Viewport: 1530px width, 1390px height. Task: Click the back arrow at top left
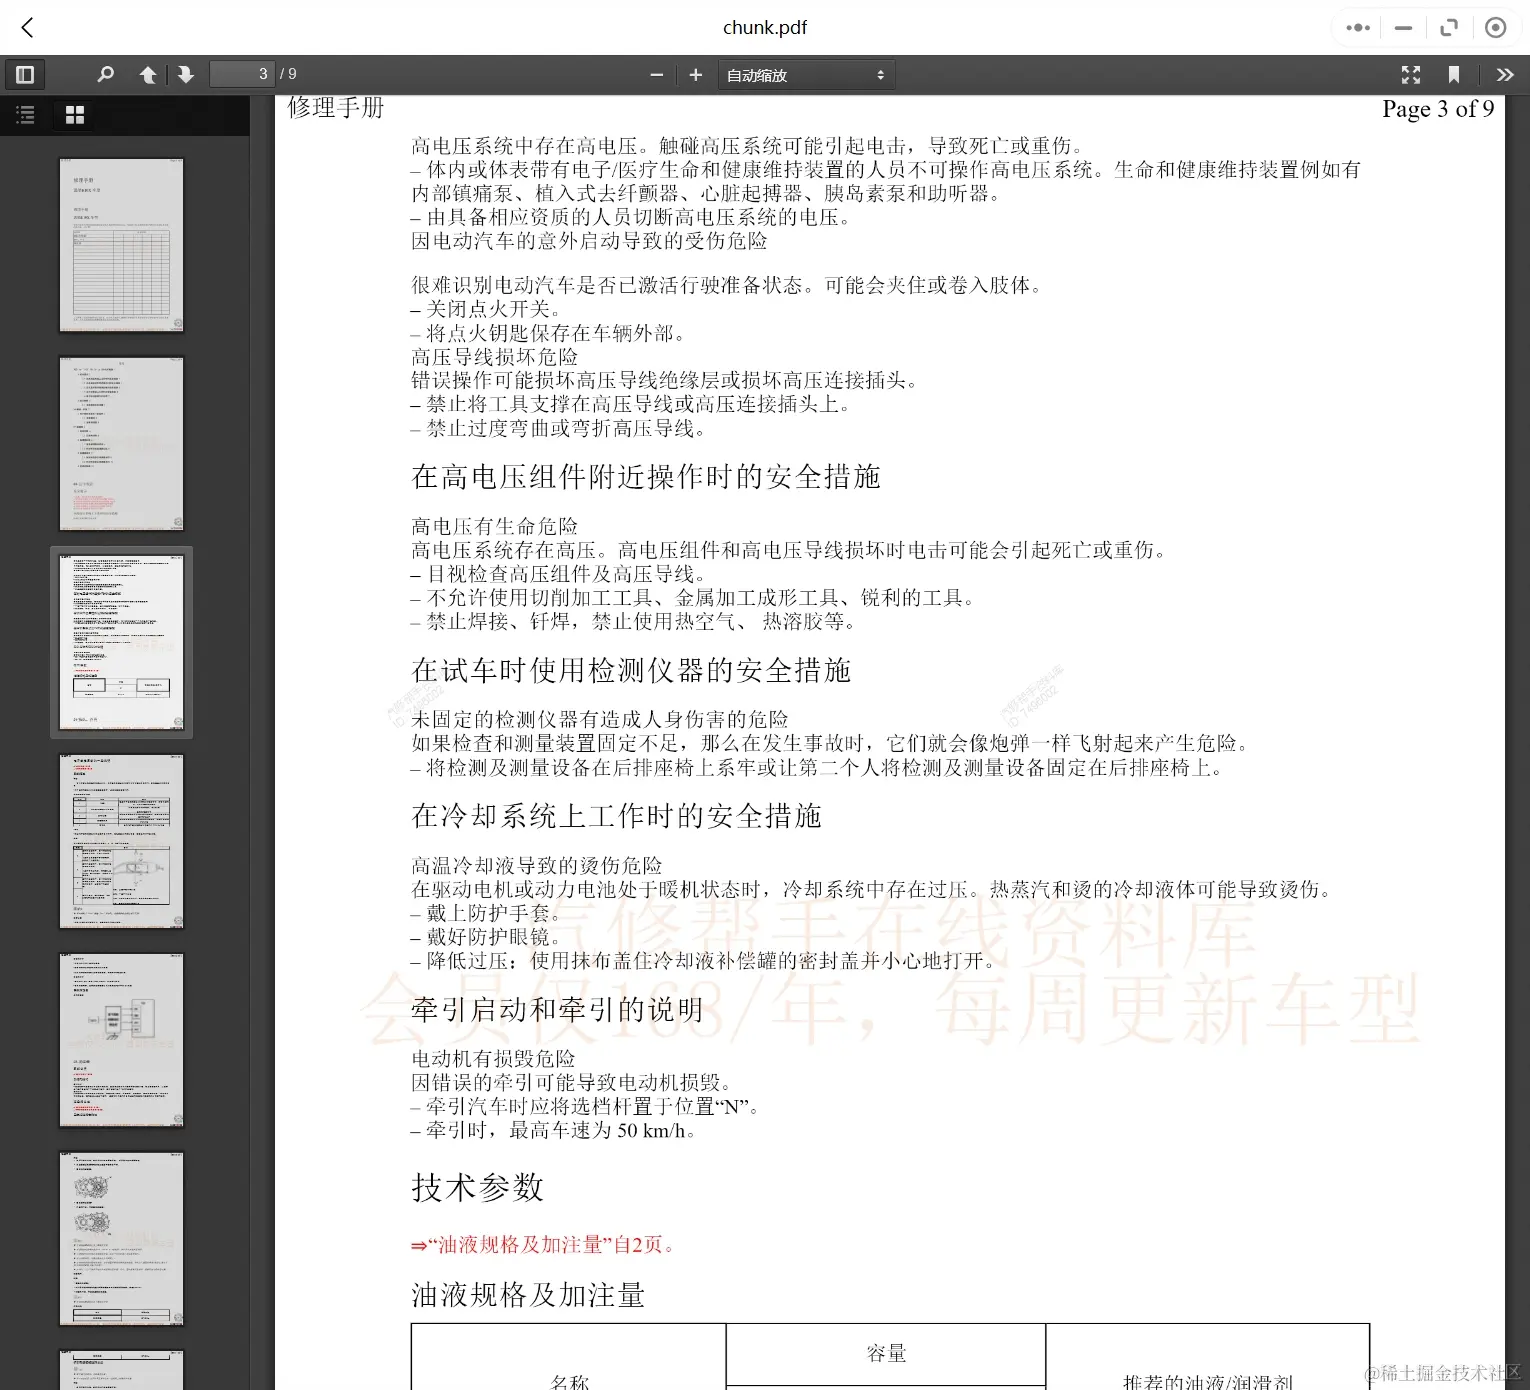tap(27, 28)
